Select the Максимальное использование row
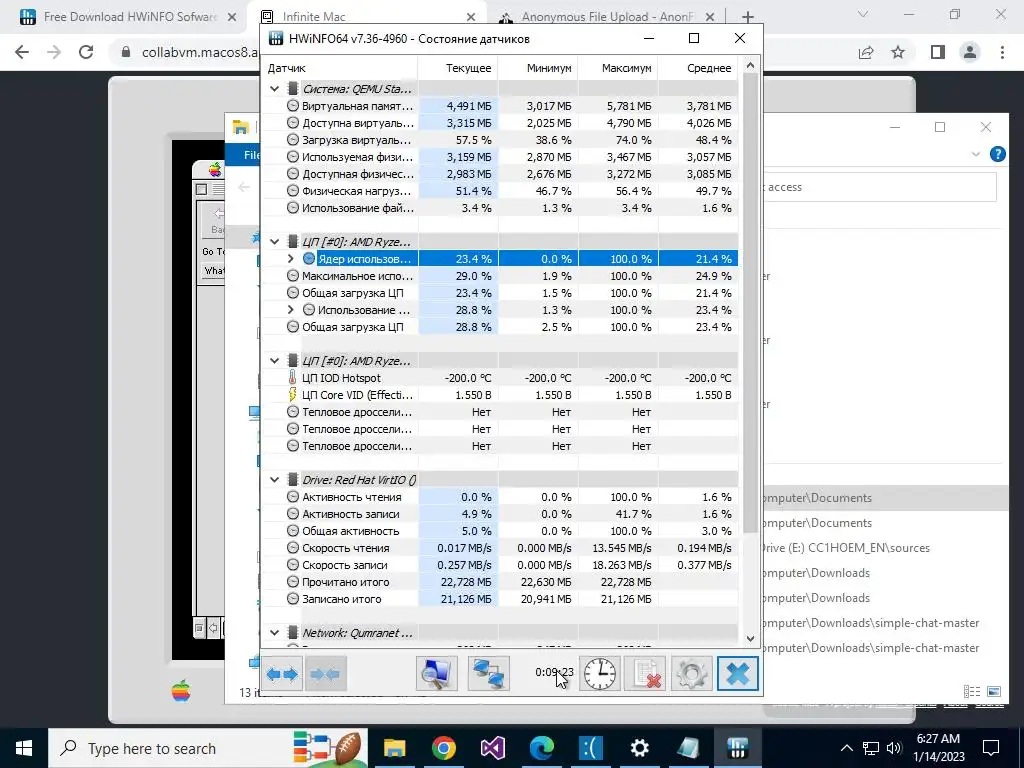Screen dimensions: 1024x768 click(x=500, y=276)
